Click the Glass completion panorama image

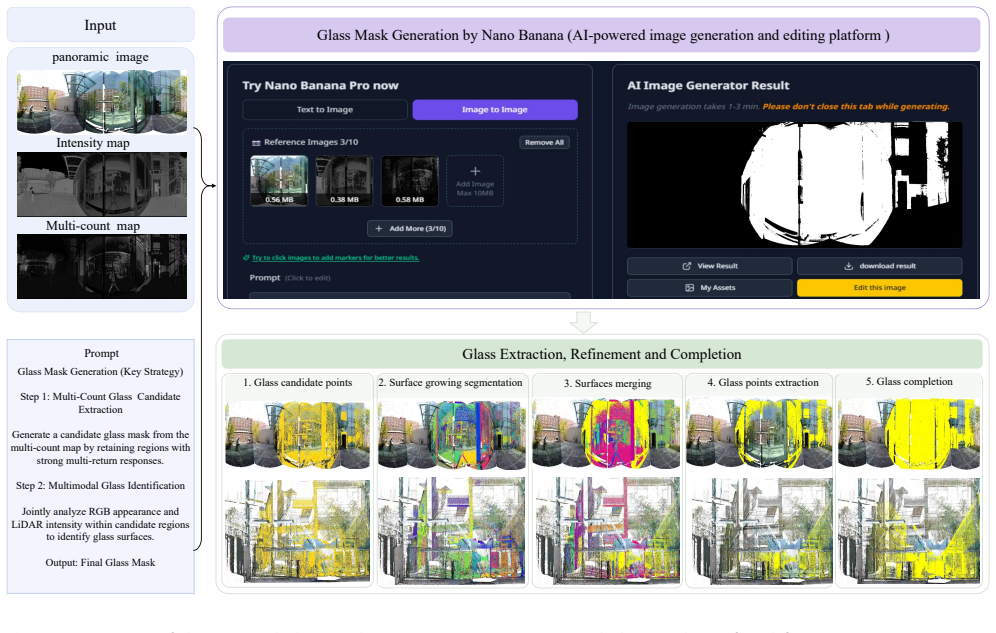(x=909, y=433)
